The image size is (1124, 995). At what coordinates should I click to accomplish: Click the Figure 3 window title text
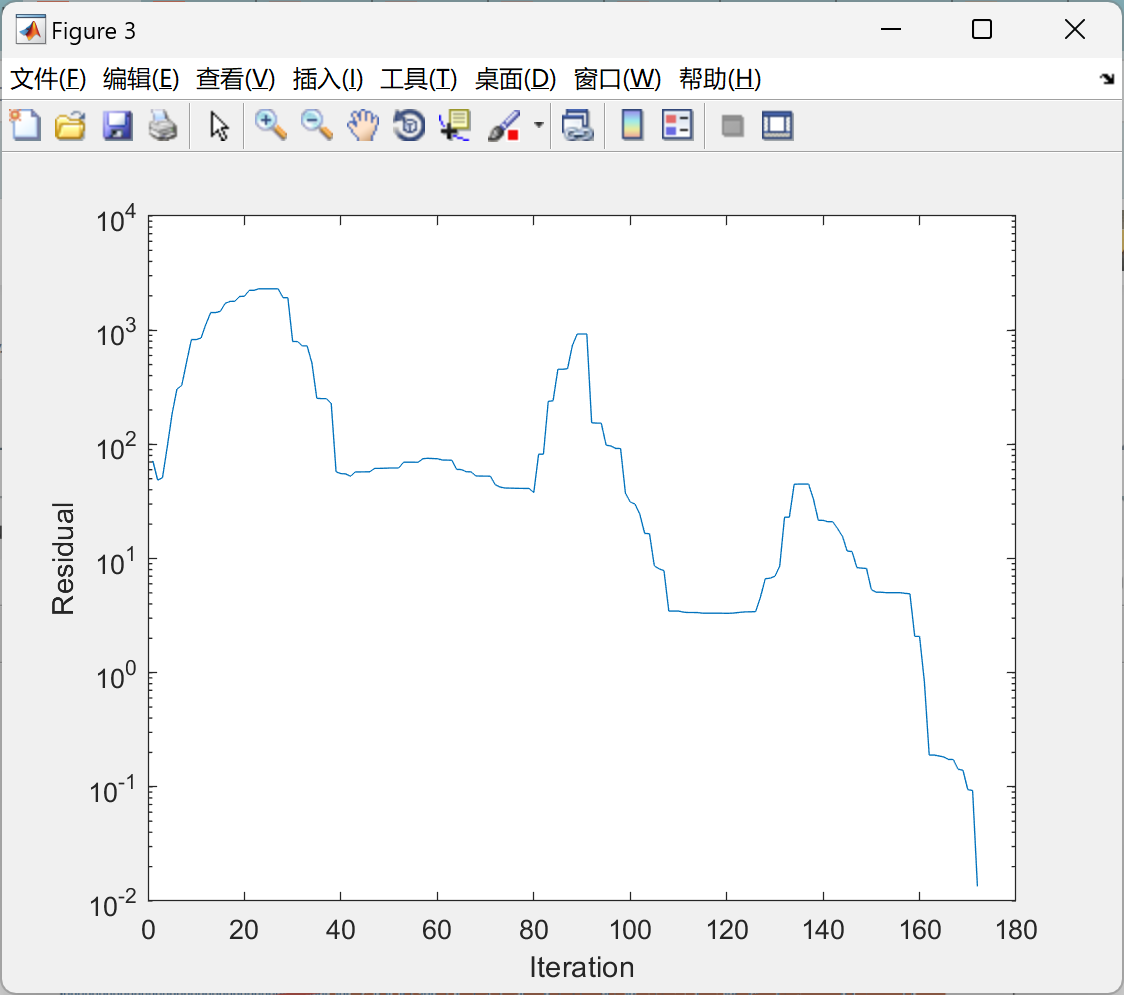tap(93, 31)
